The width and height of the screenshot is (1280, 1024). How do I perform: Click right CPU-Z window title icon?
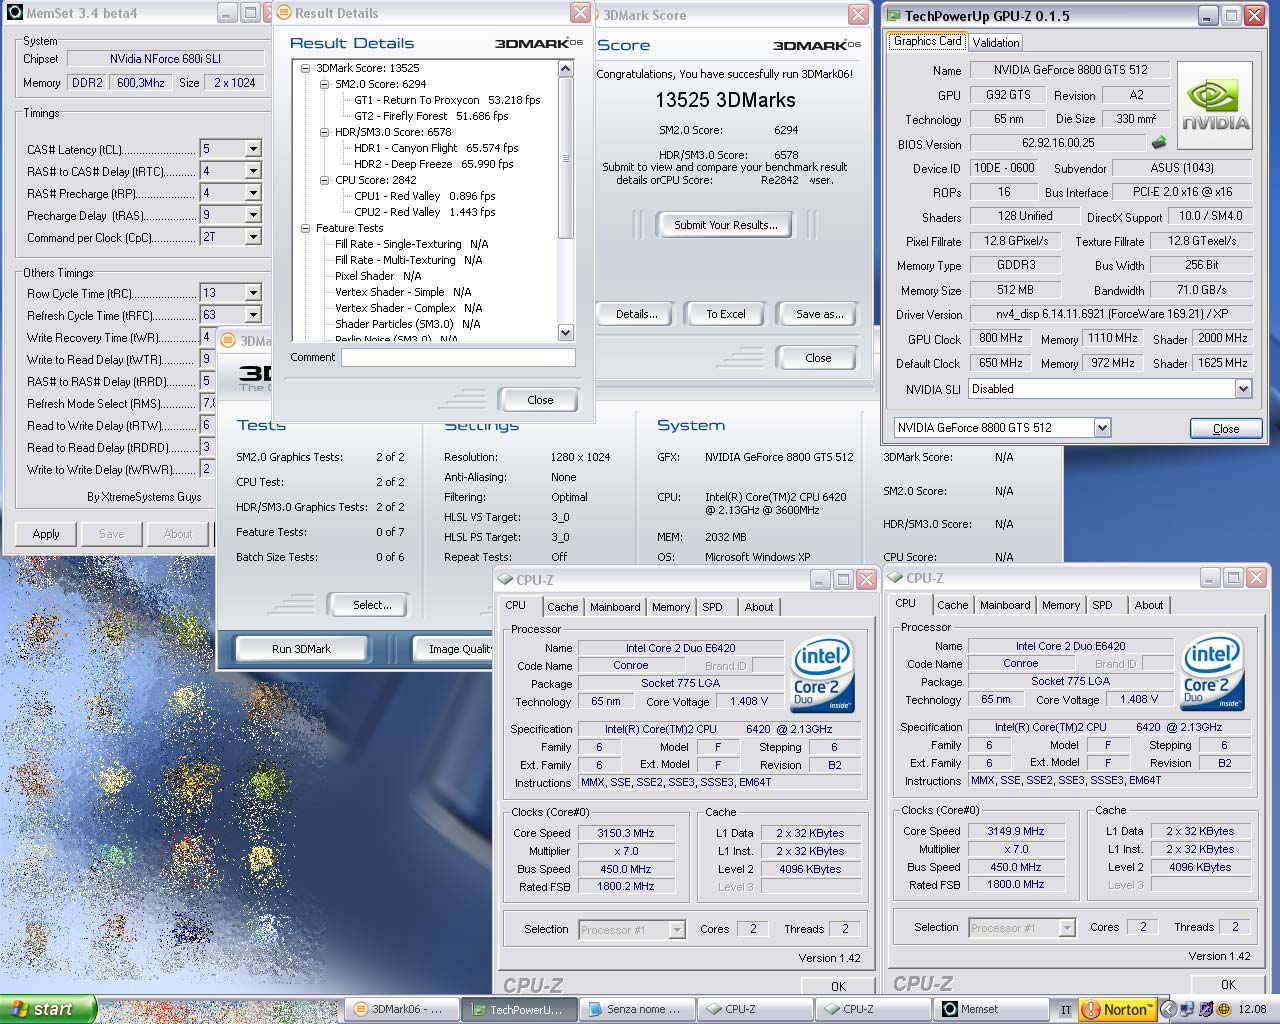click(x=895, y=577)
